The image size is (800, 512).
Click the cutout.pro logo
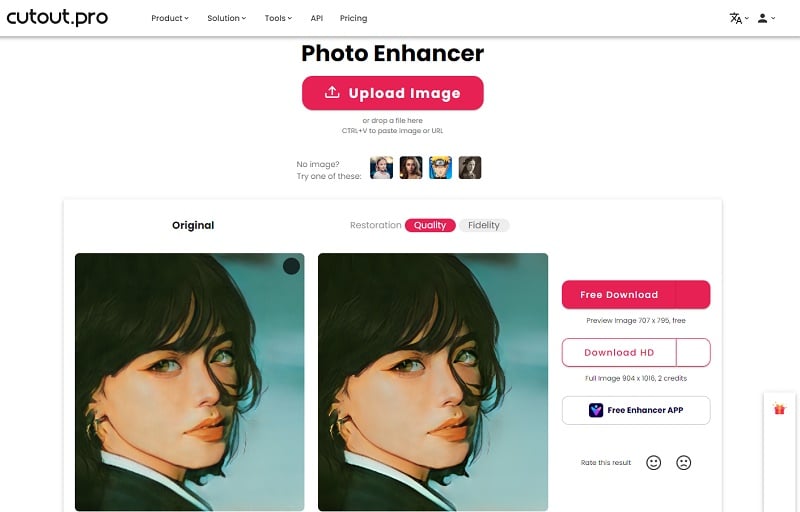coord(57,18)
